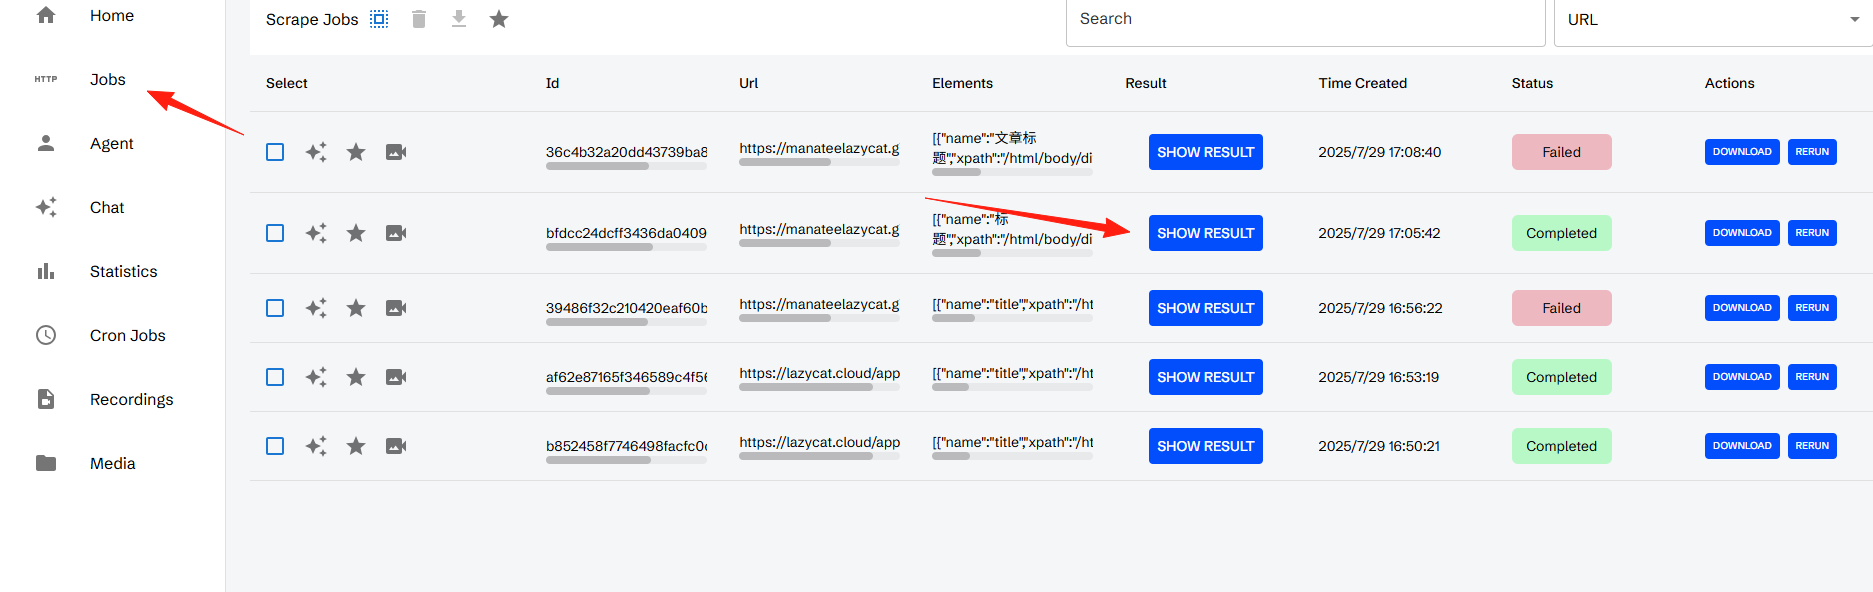Open the Recordings page in sidebar
1873x592 pixels.
point(132,399)
